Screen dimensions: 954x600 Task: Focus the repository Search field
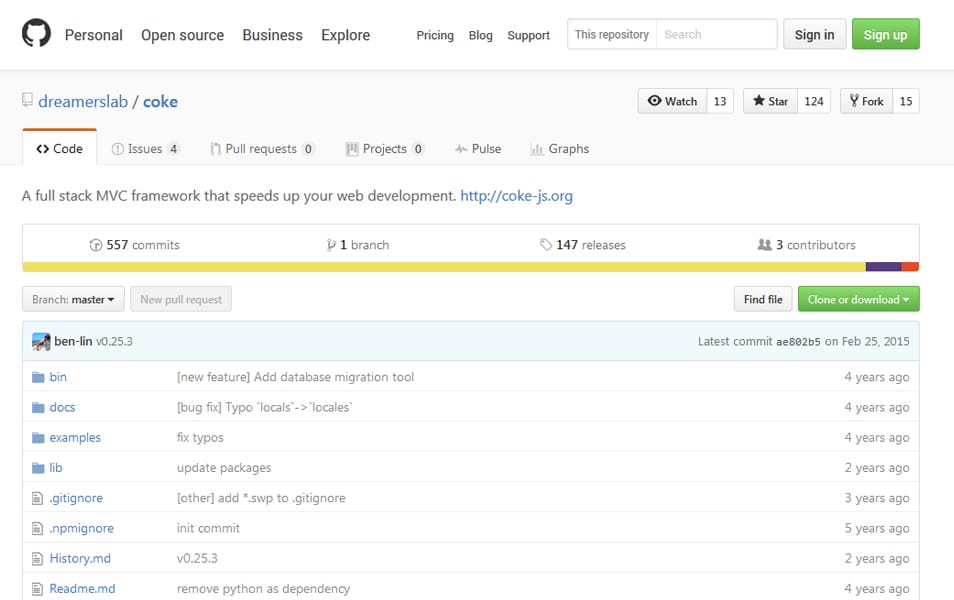pyautogui.click(x=717, y=34)
